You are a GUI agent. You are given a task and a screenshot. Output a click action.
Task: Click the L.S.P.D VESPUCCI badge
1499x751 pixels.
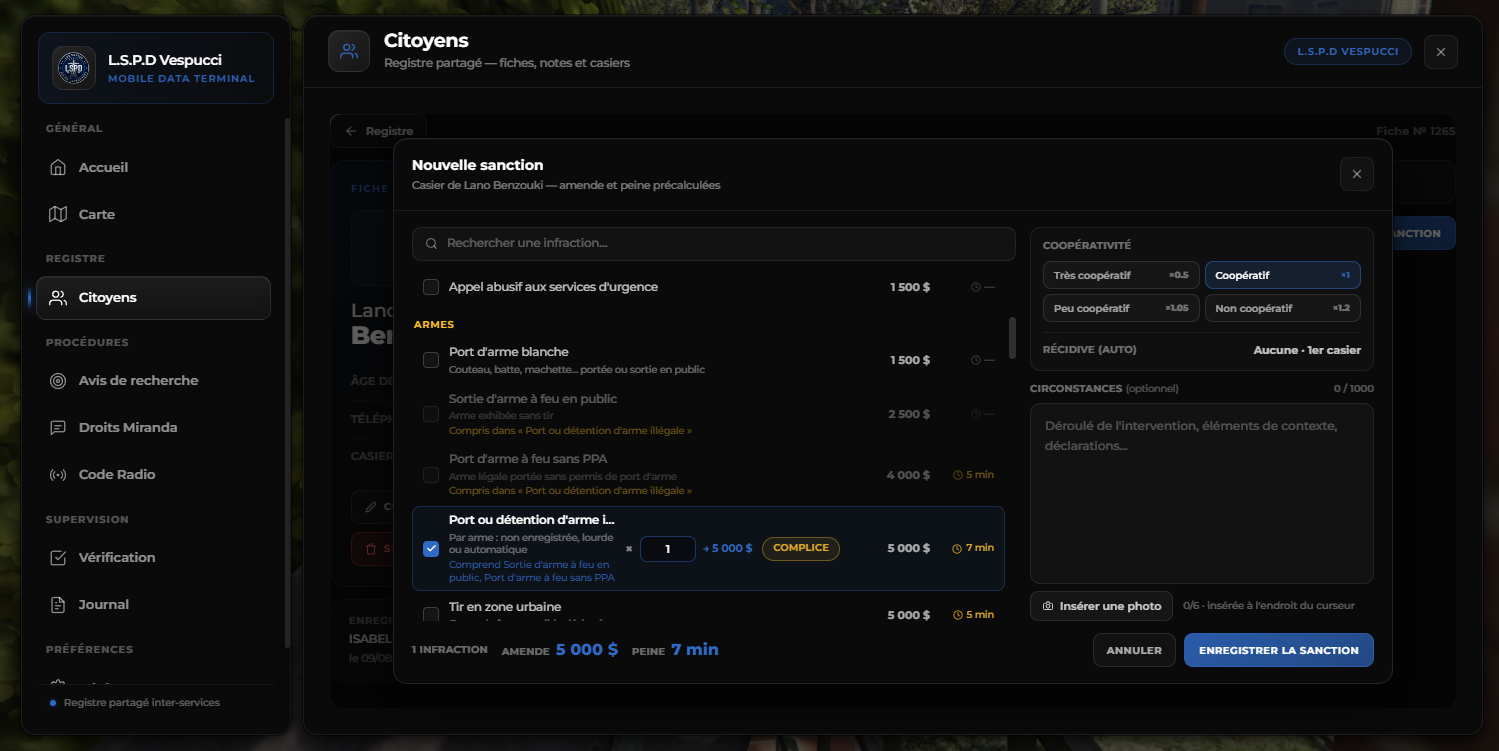click(1347, 51)
